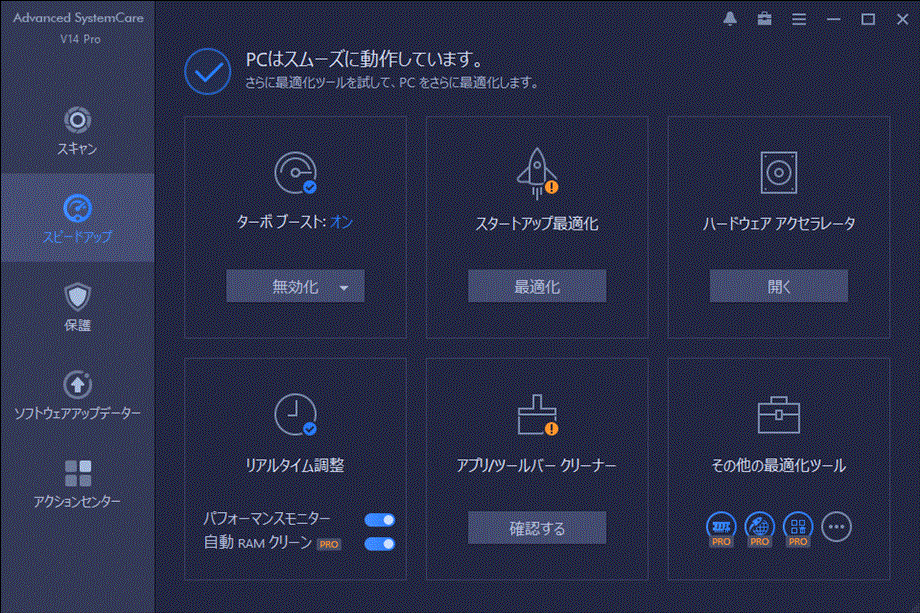Click the ハードウェア アクセラレータ title text
Image resolution: width=920 pixels, height=613 pixels.
click(x=779, y=223)
